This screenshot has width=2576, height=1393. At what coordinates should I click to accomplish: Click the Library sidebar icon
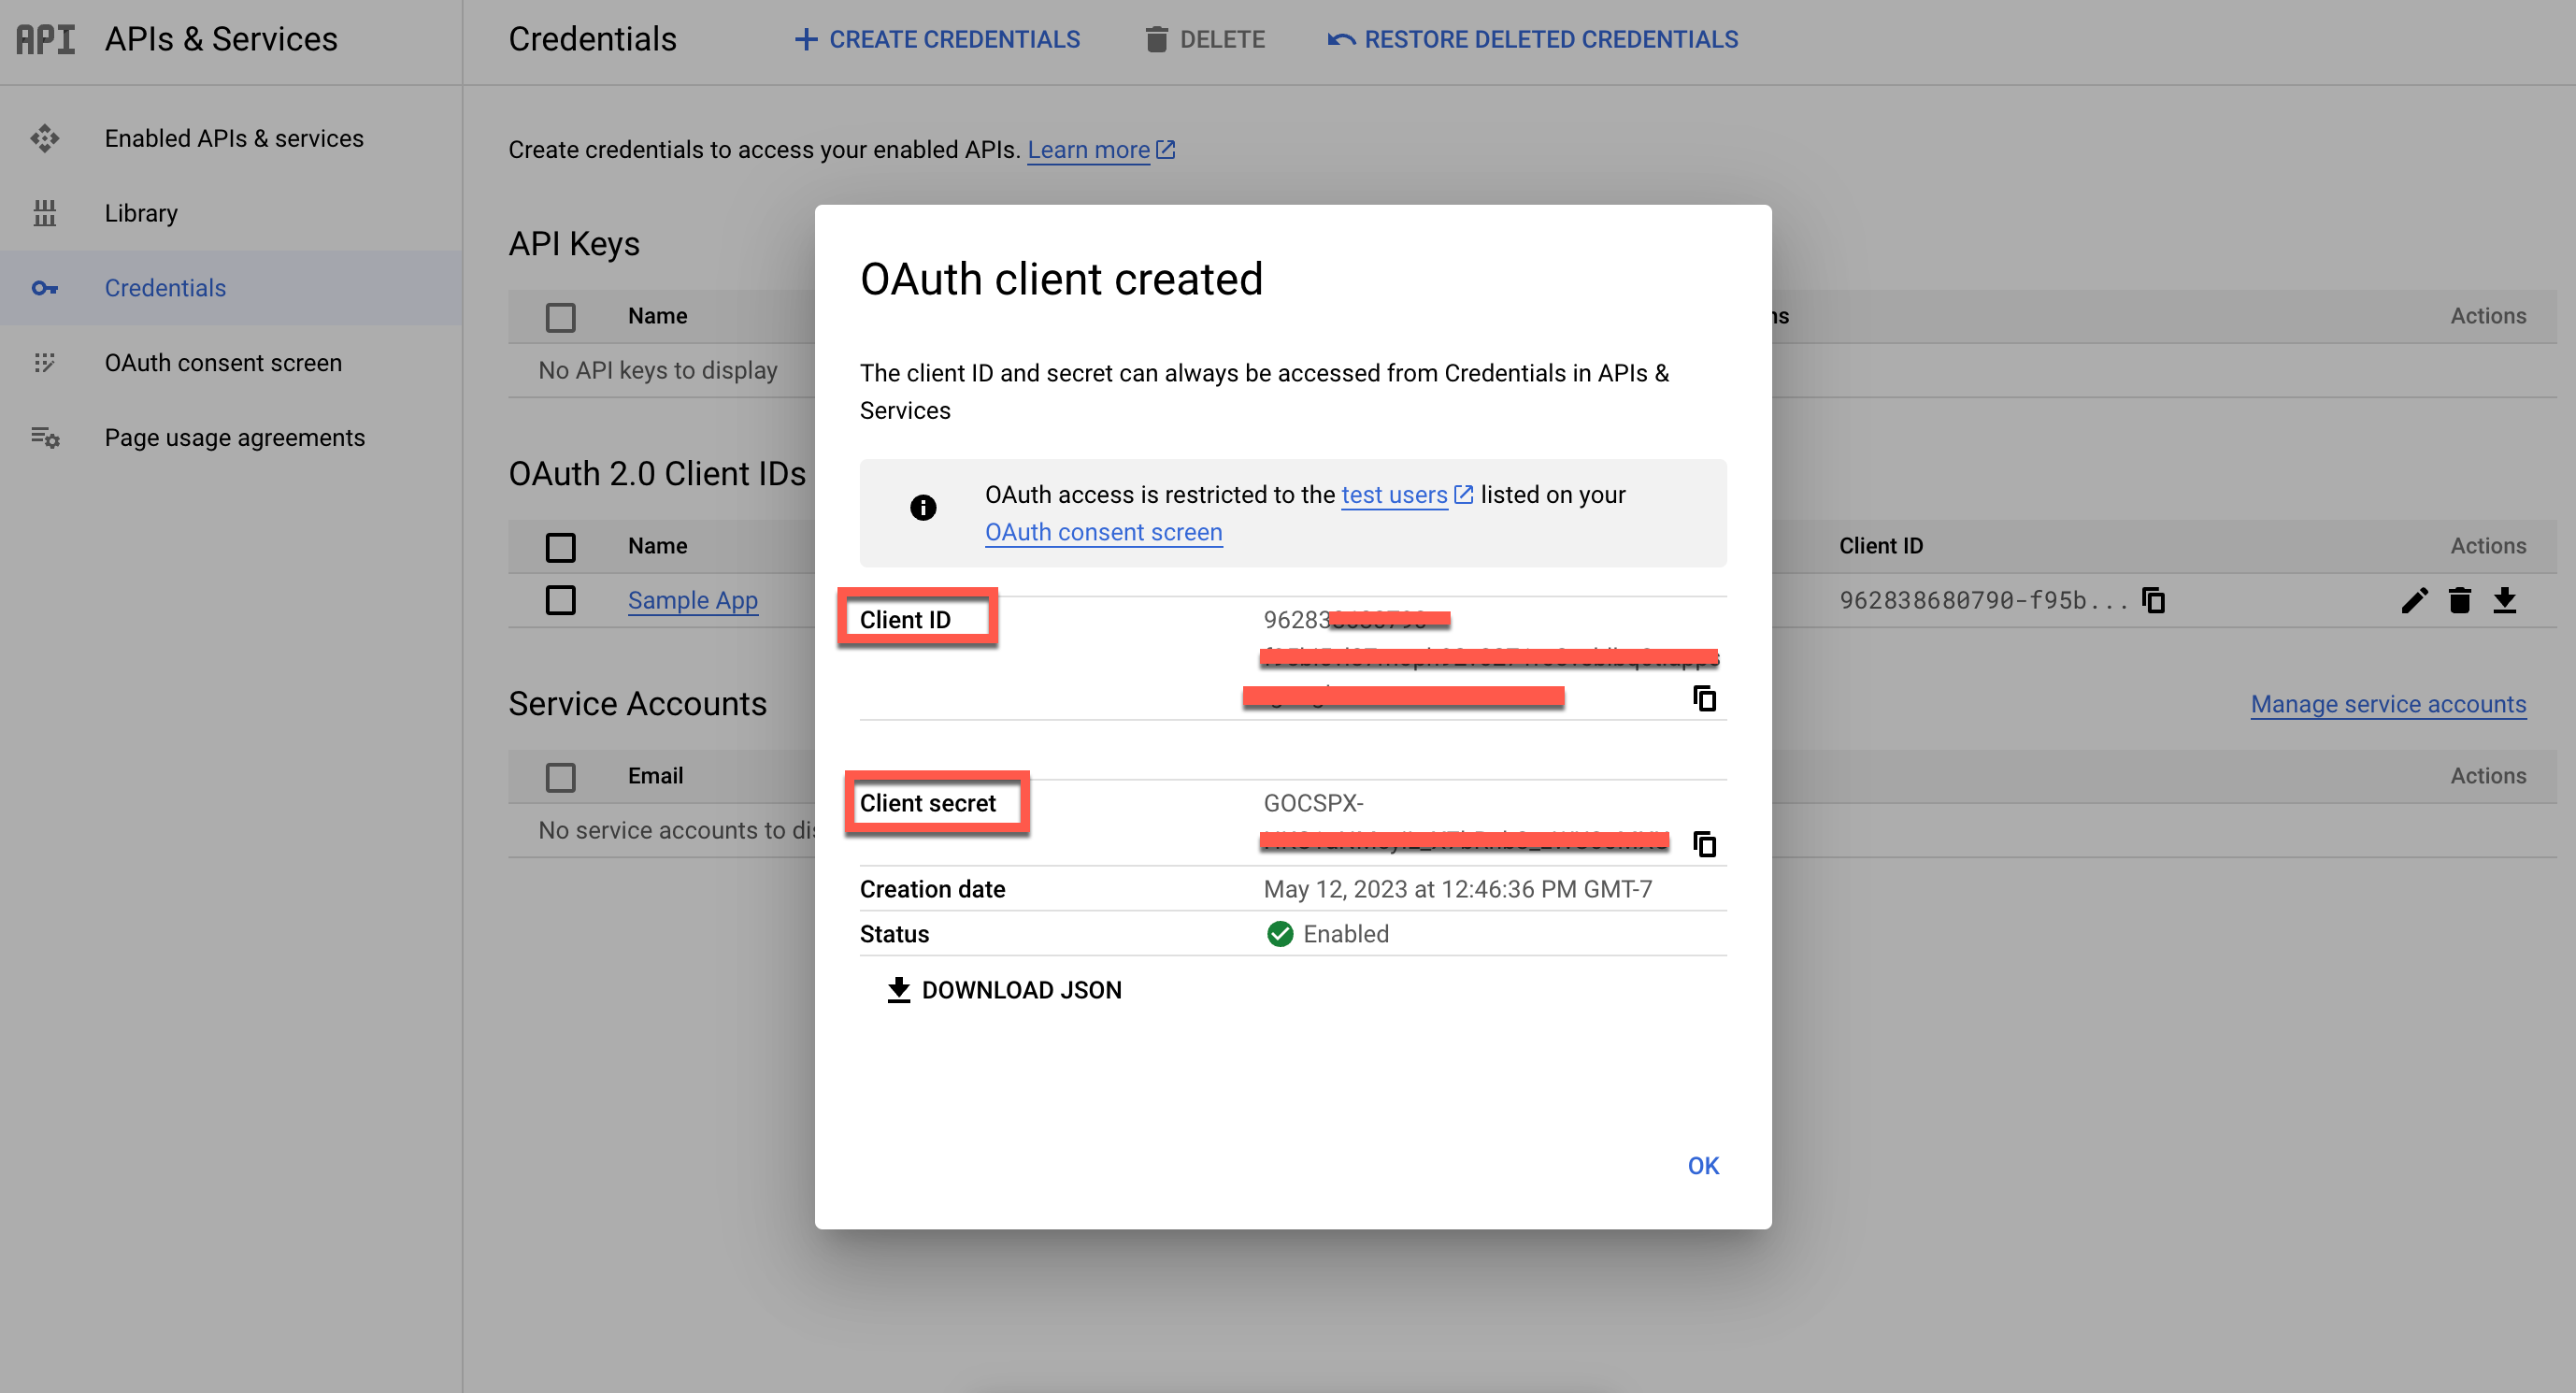click(x=44, y=213)
